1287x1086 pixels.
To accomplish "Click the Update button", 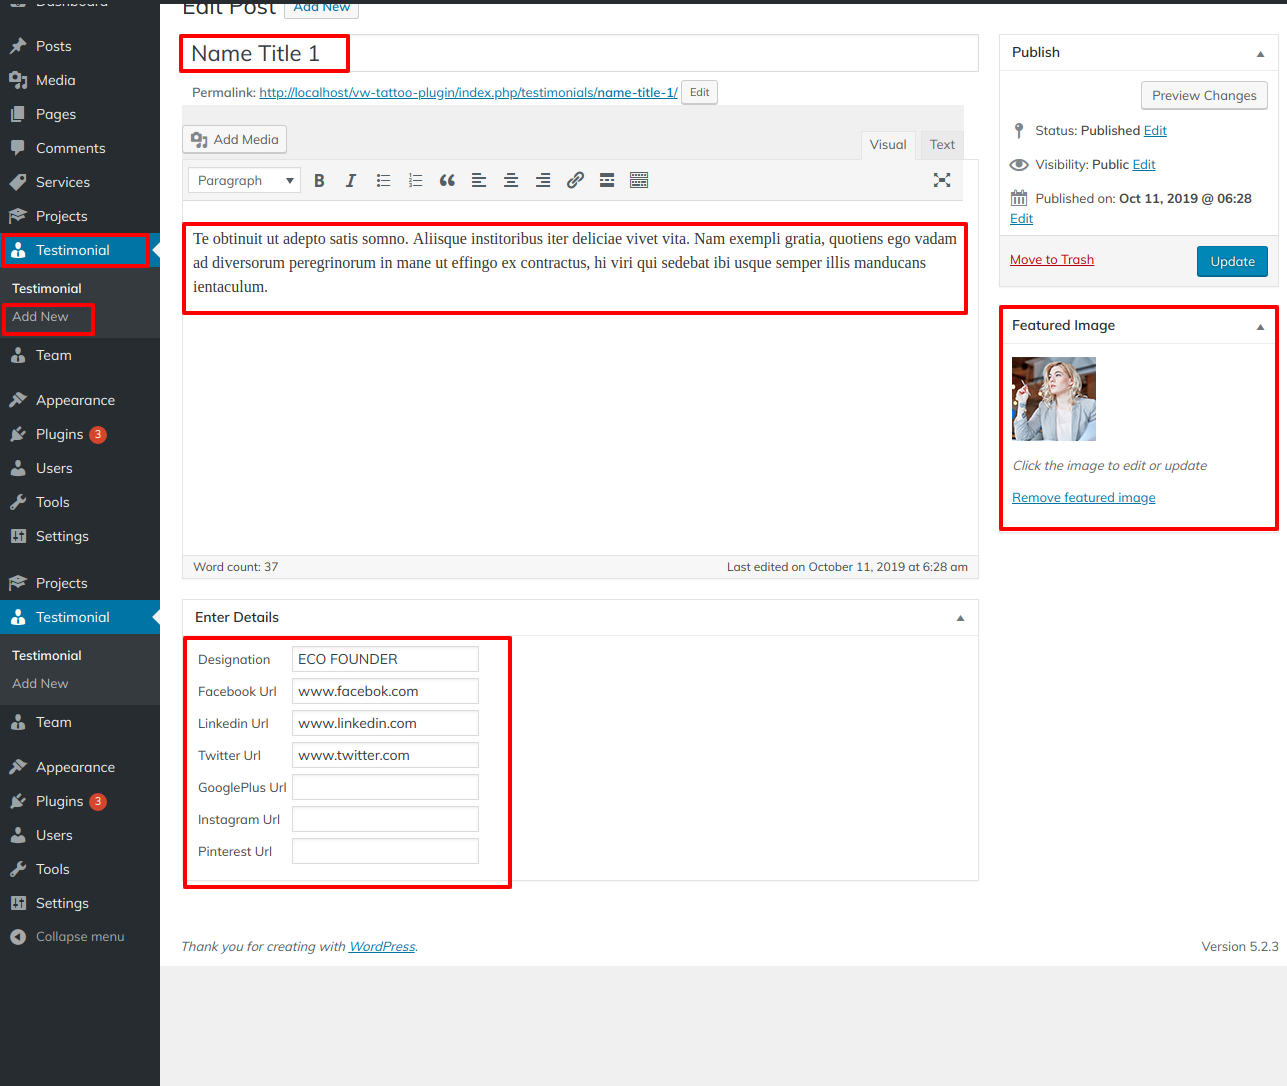I will [1232, 262].
